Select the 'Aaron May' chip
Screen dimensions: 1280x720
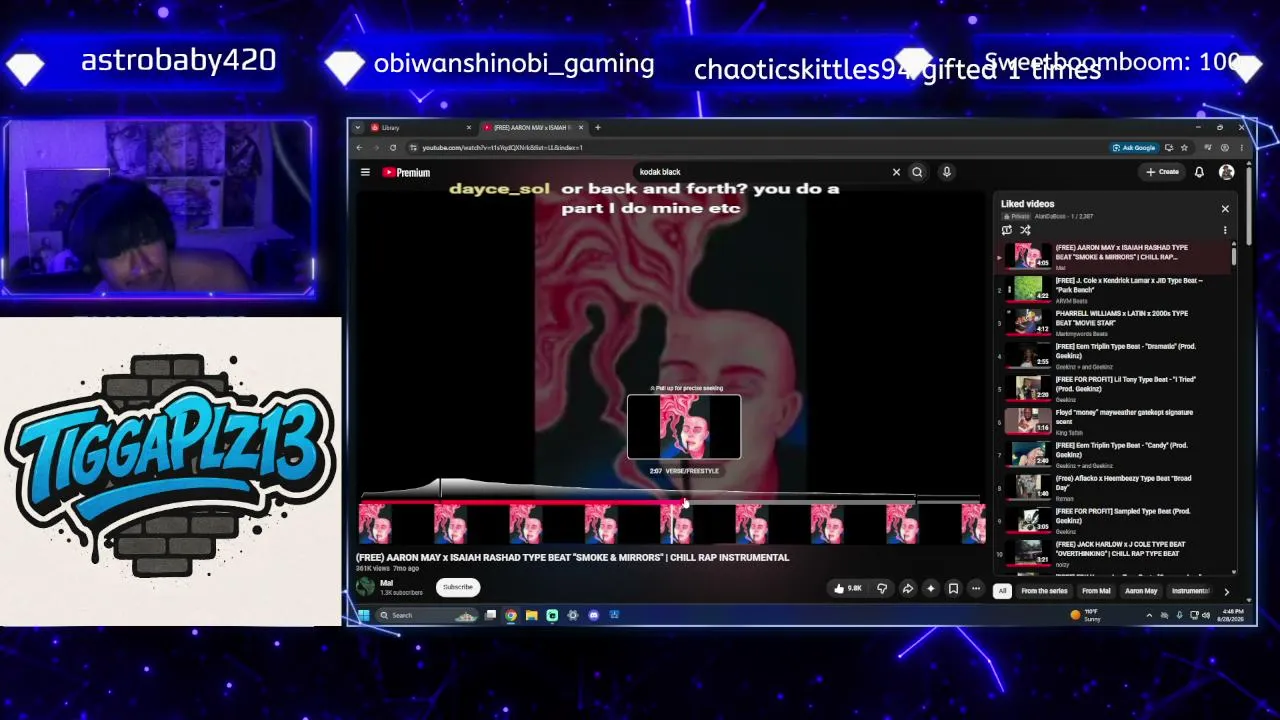click(x=1141, y=591)
